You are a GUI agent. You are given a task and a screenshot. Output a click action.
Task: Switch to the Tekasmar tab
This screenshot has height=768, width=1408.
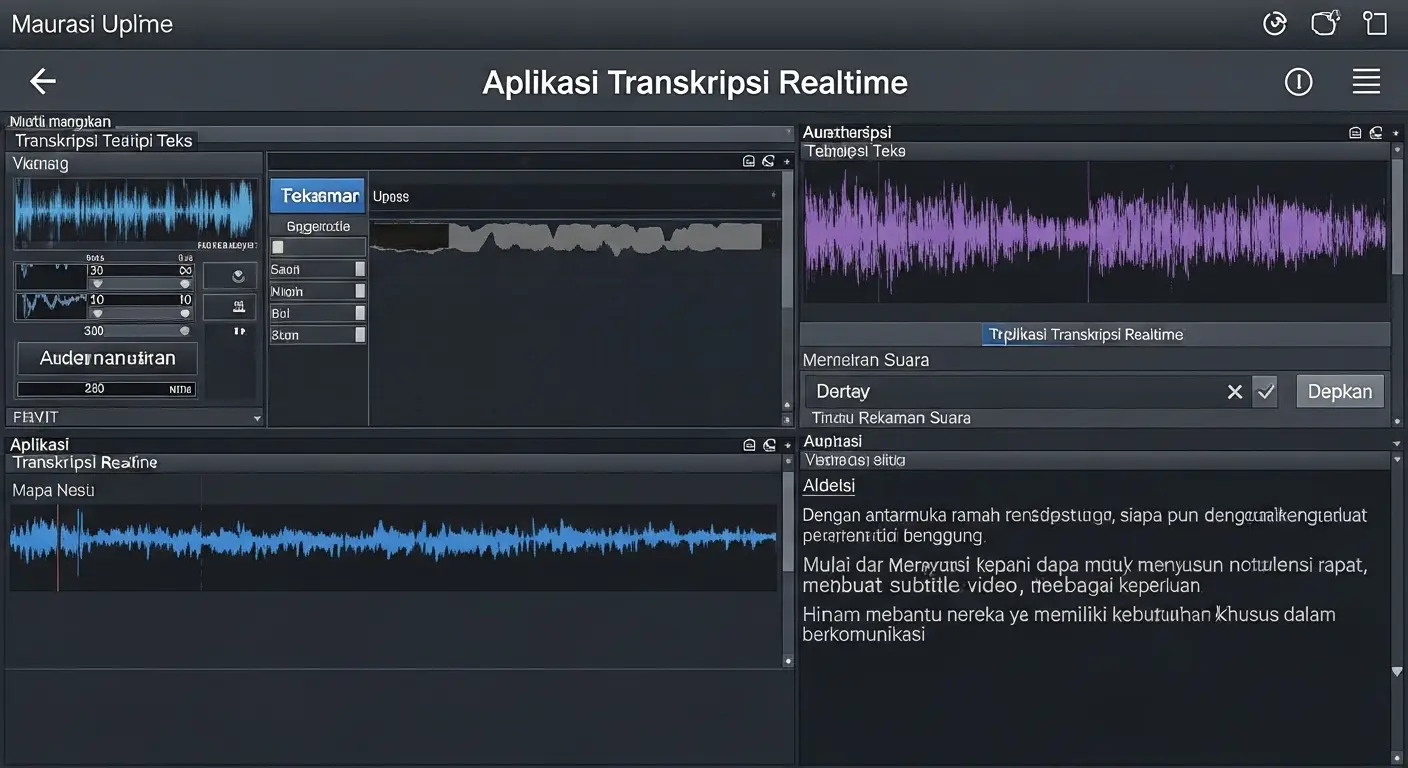coord(317,195)
